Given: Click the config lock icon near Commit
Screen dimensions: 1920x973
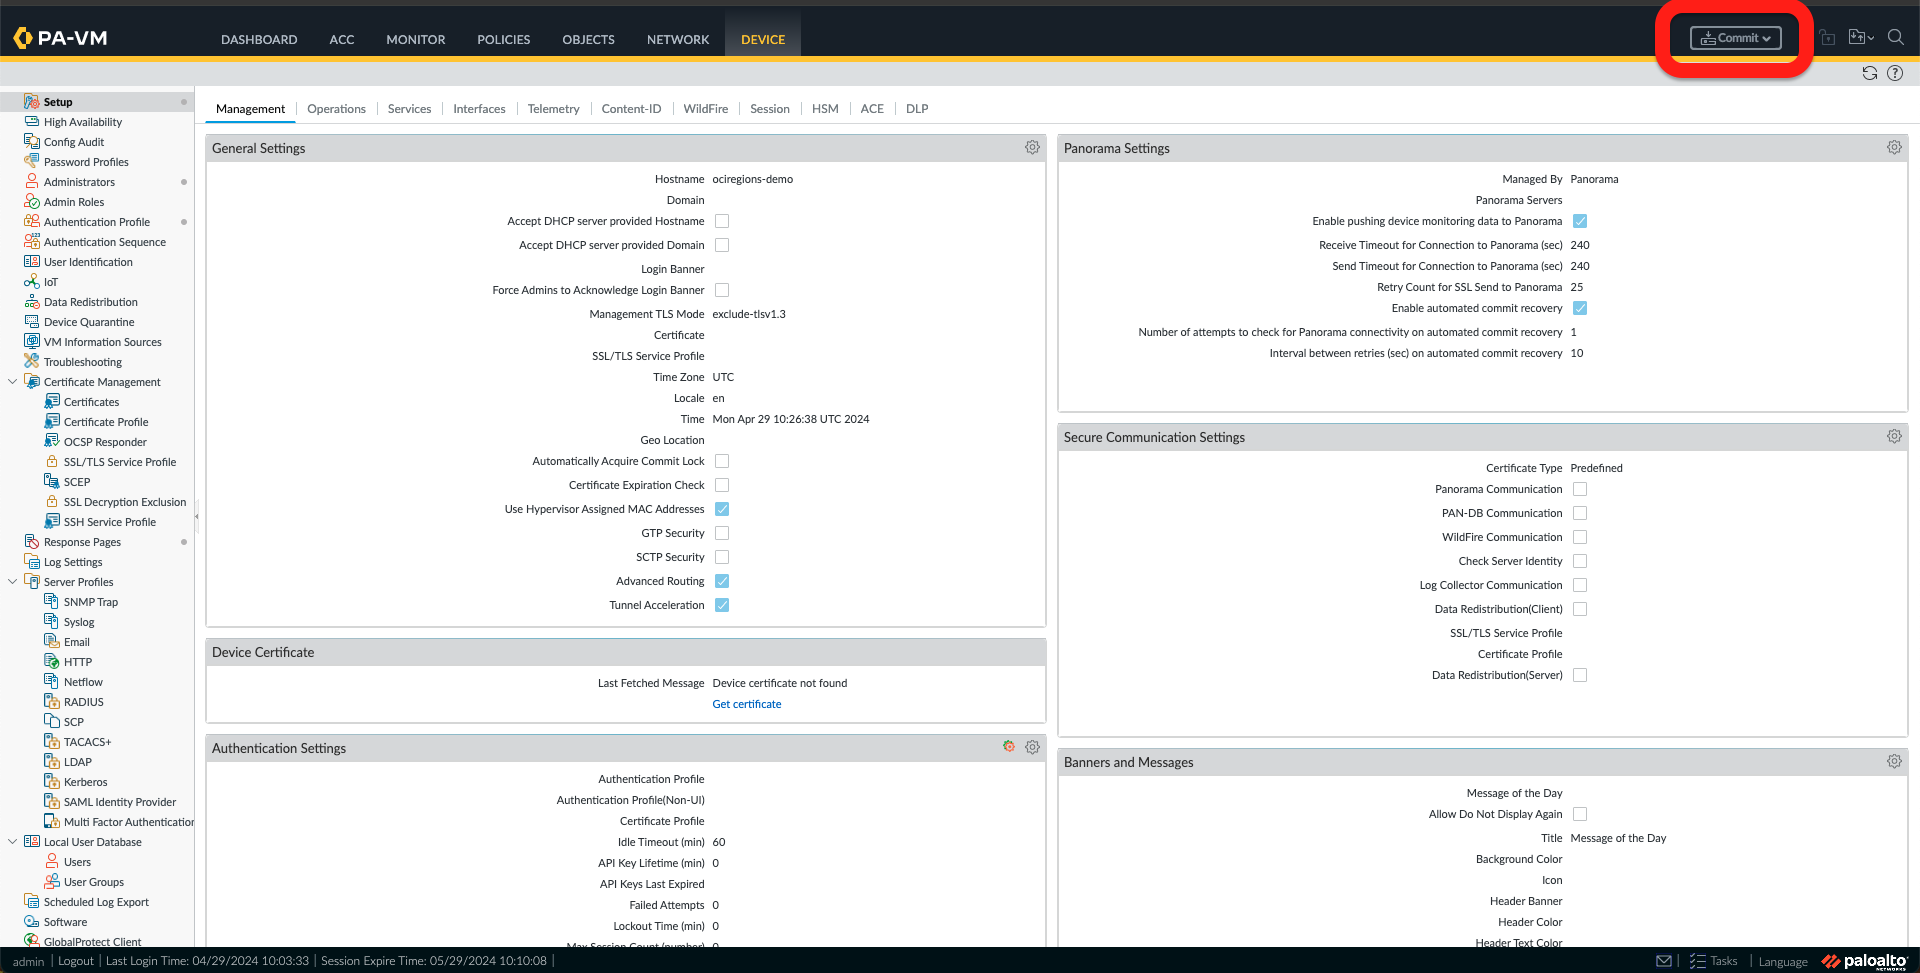Looking at the screenshot, I should click(1827, 36).
